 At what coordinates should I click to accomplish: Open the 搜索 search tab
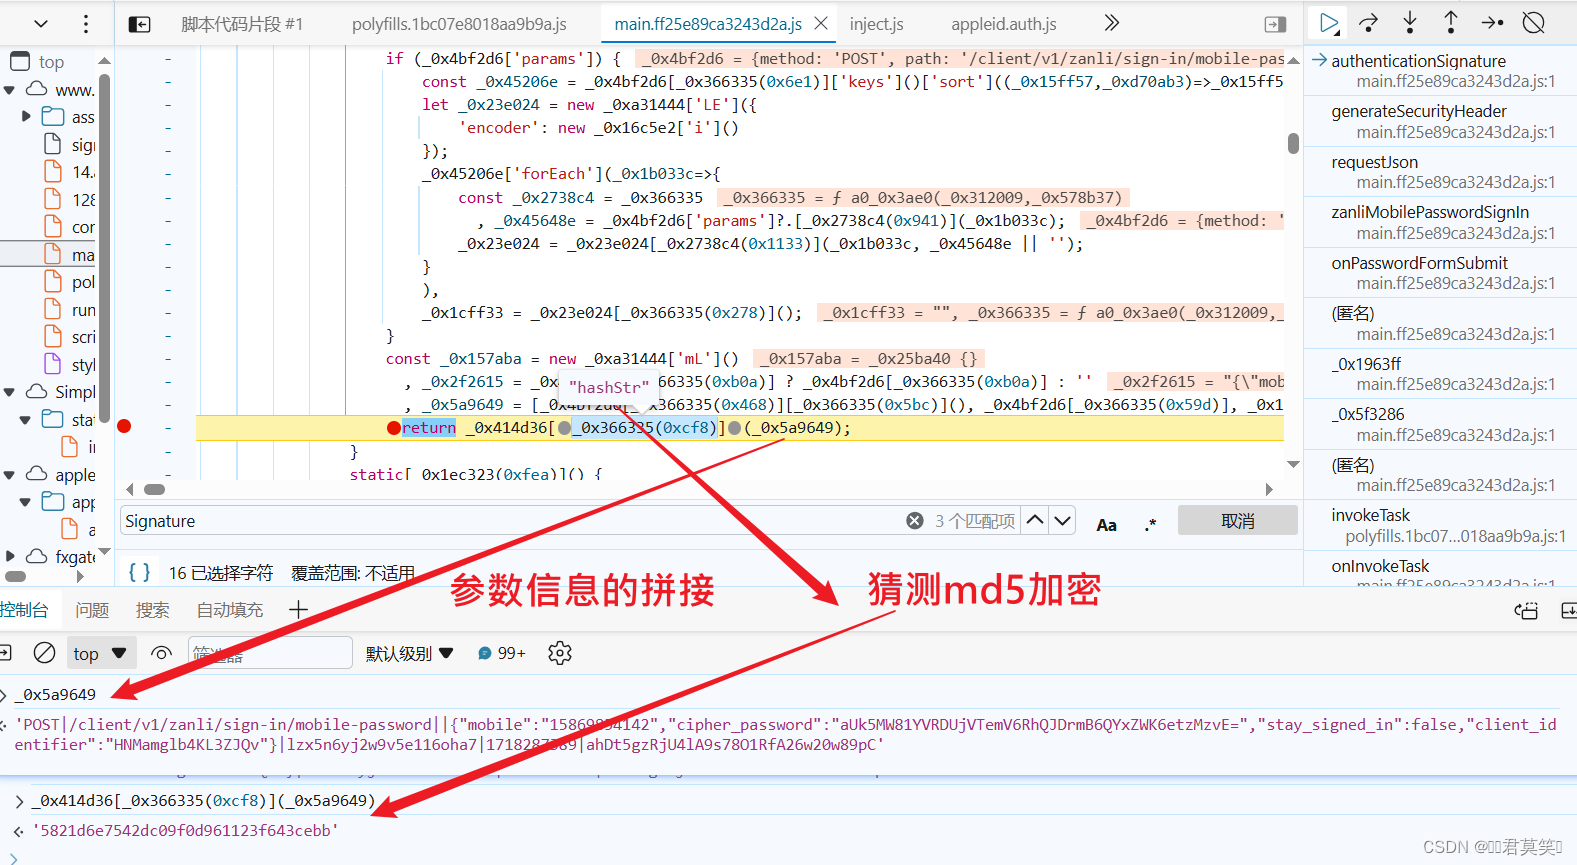pos(153,610)
